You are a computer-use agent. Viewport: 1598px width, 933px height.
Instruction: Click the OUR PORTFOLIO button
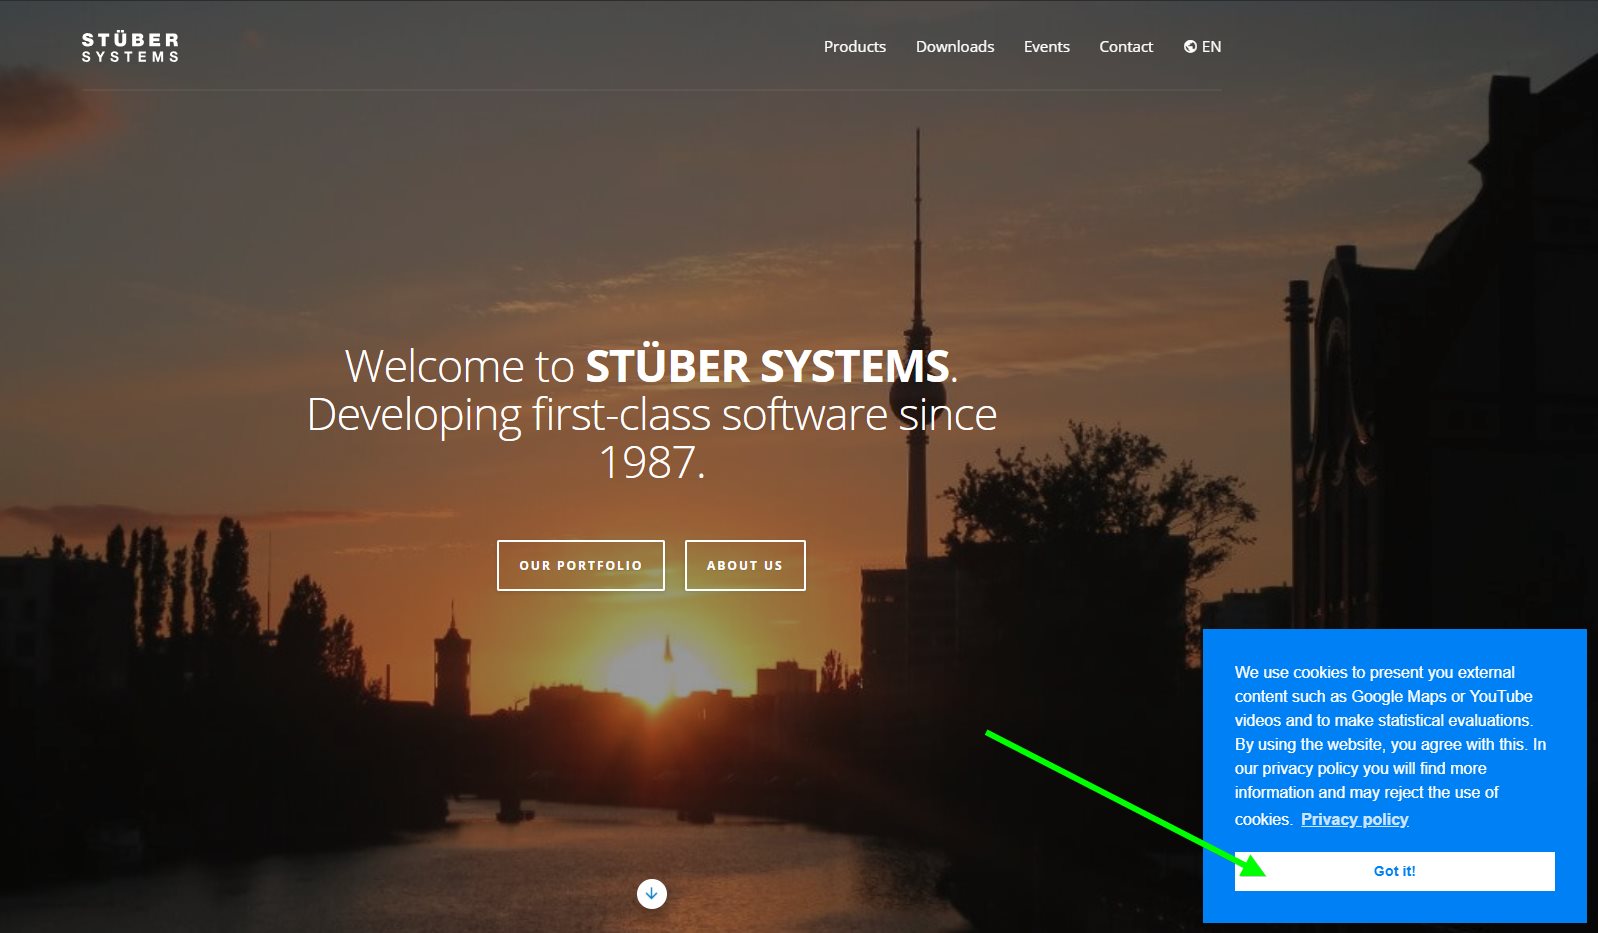pos(580,565)
